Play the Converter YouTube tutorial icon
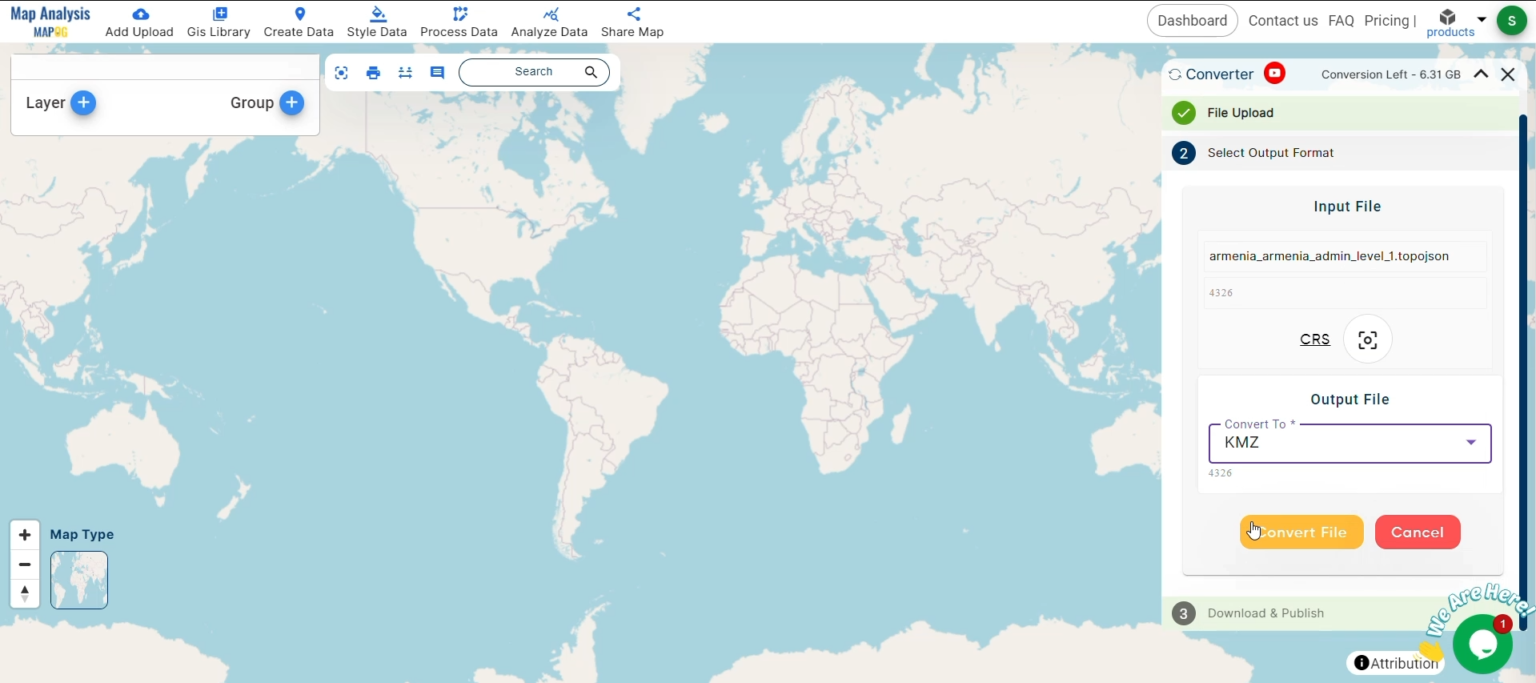Image resolution: width=1536 pixels, height=683 pixels. click(1274, 72)
